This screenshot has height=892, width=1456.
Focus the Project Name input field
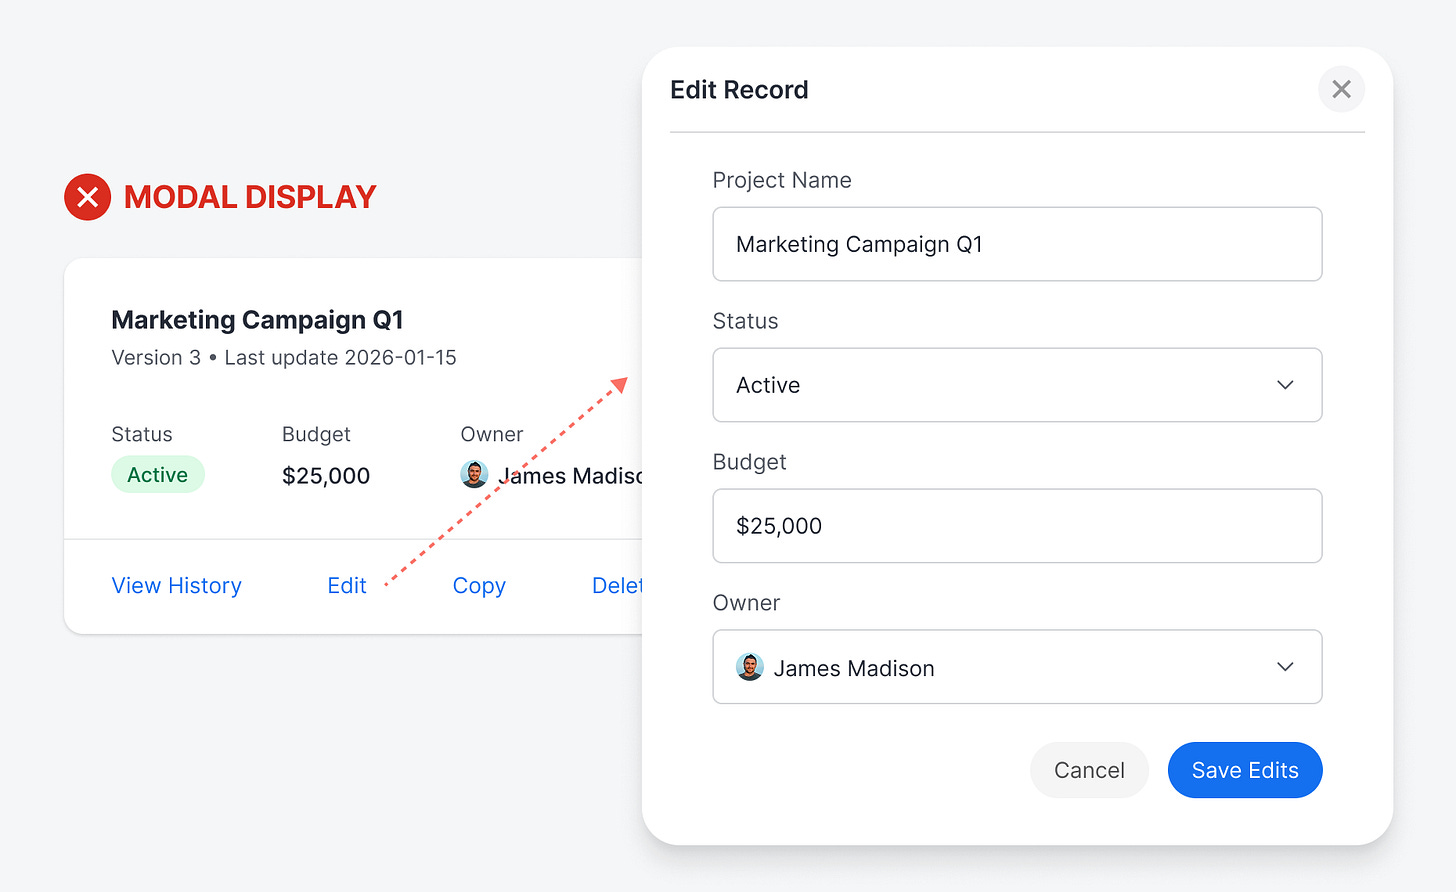[1017, 244]
